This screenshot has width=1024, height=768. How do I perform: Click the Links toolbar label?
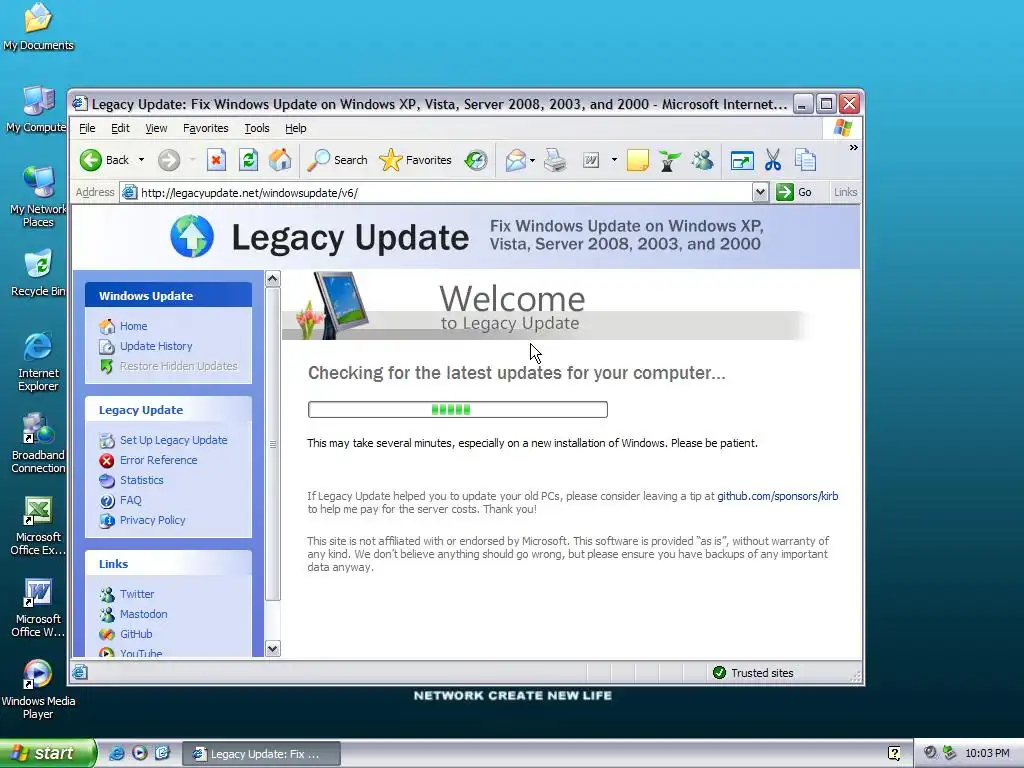[845, 192]
